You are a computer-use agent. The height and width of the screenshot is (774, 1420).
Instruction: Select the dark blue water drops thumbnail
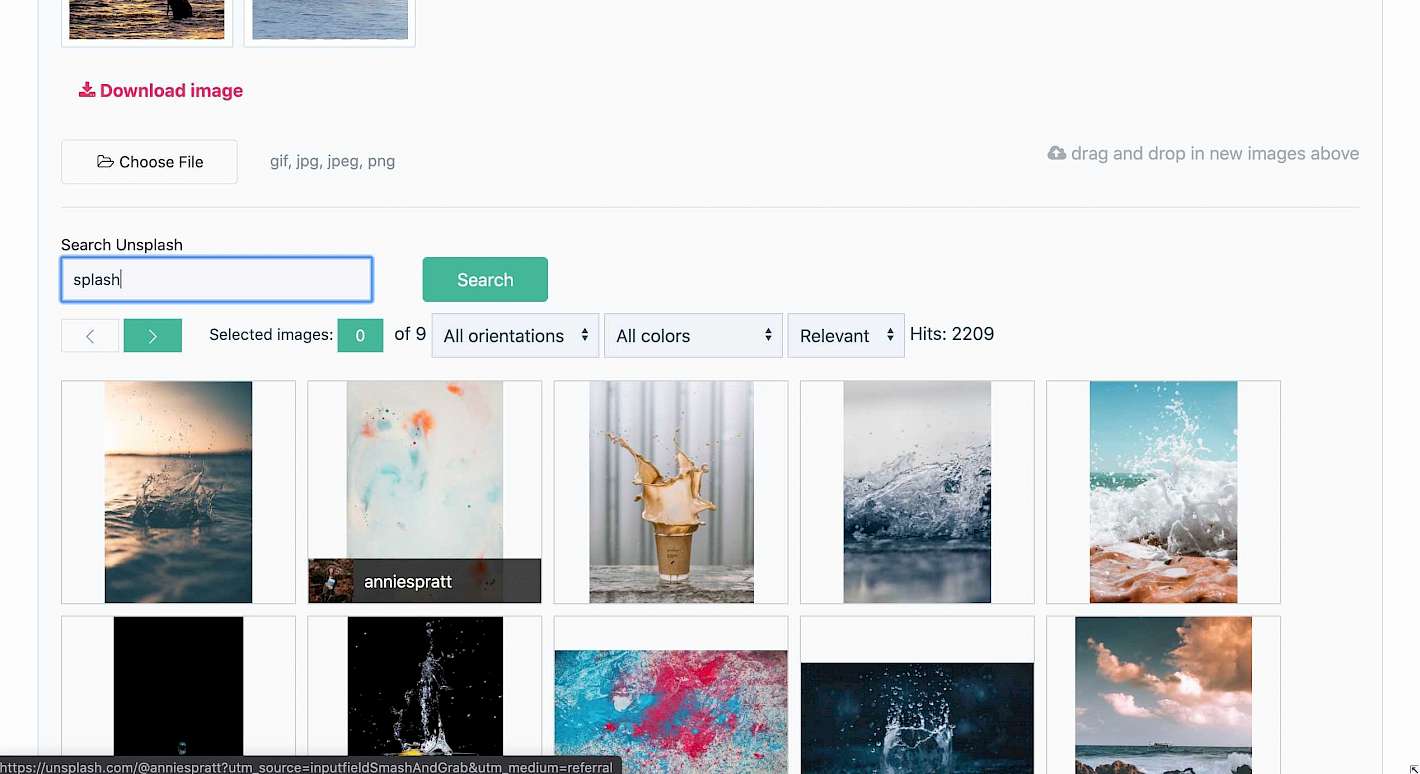[917, 695]
